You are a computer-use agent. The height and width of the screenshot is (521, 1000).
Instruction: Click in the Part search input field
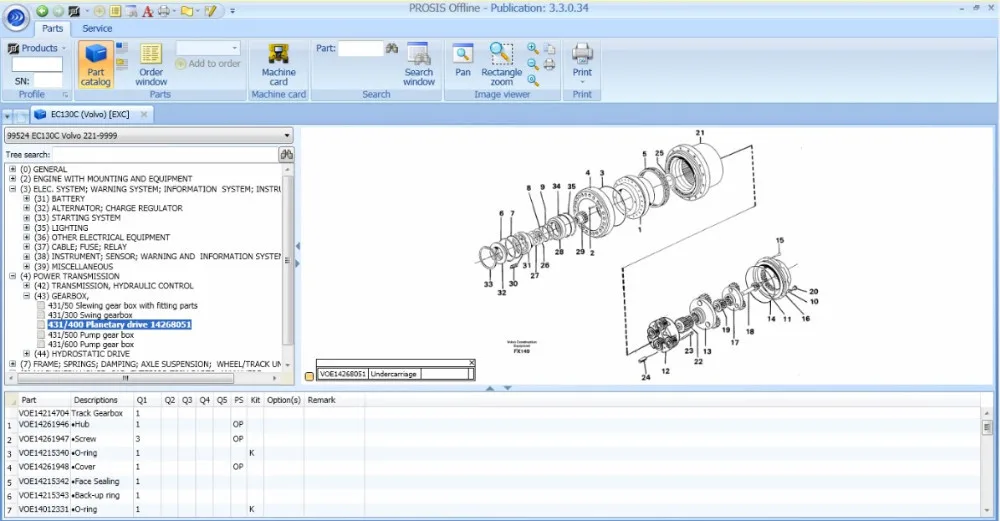(x=360, y=48)
